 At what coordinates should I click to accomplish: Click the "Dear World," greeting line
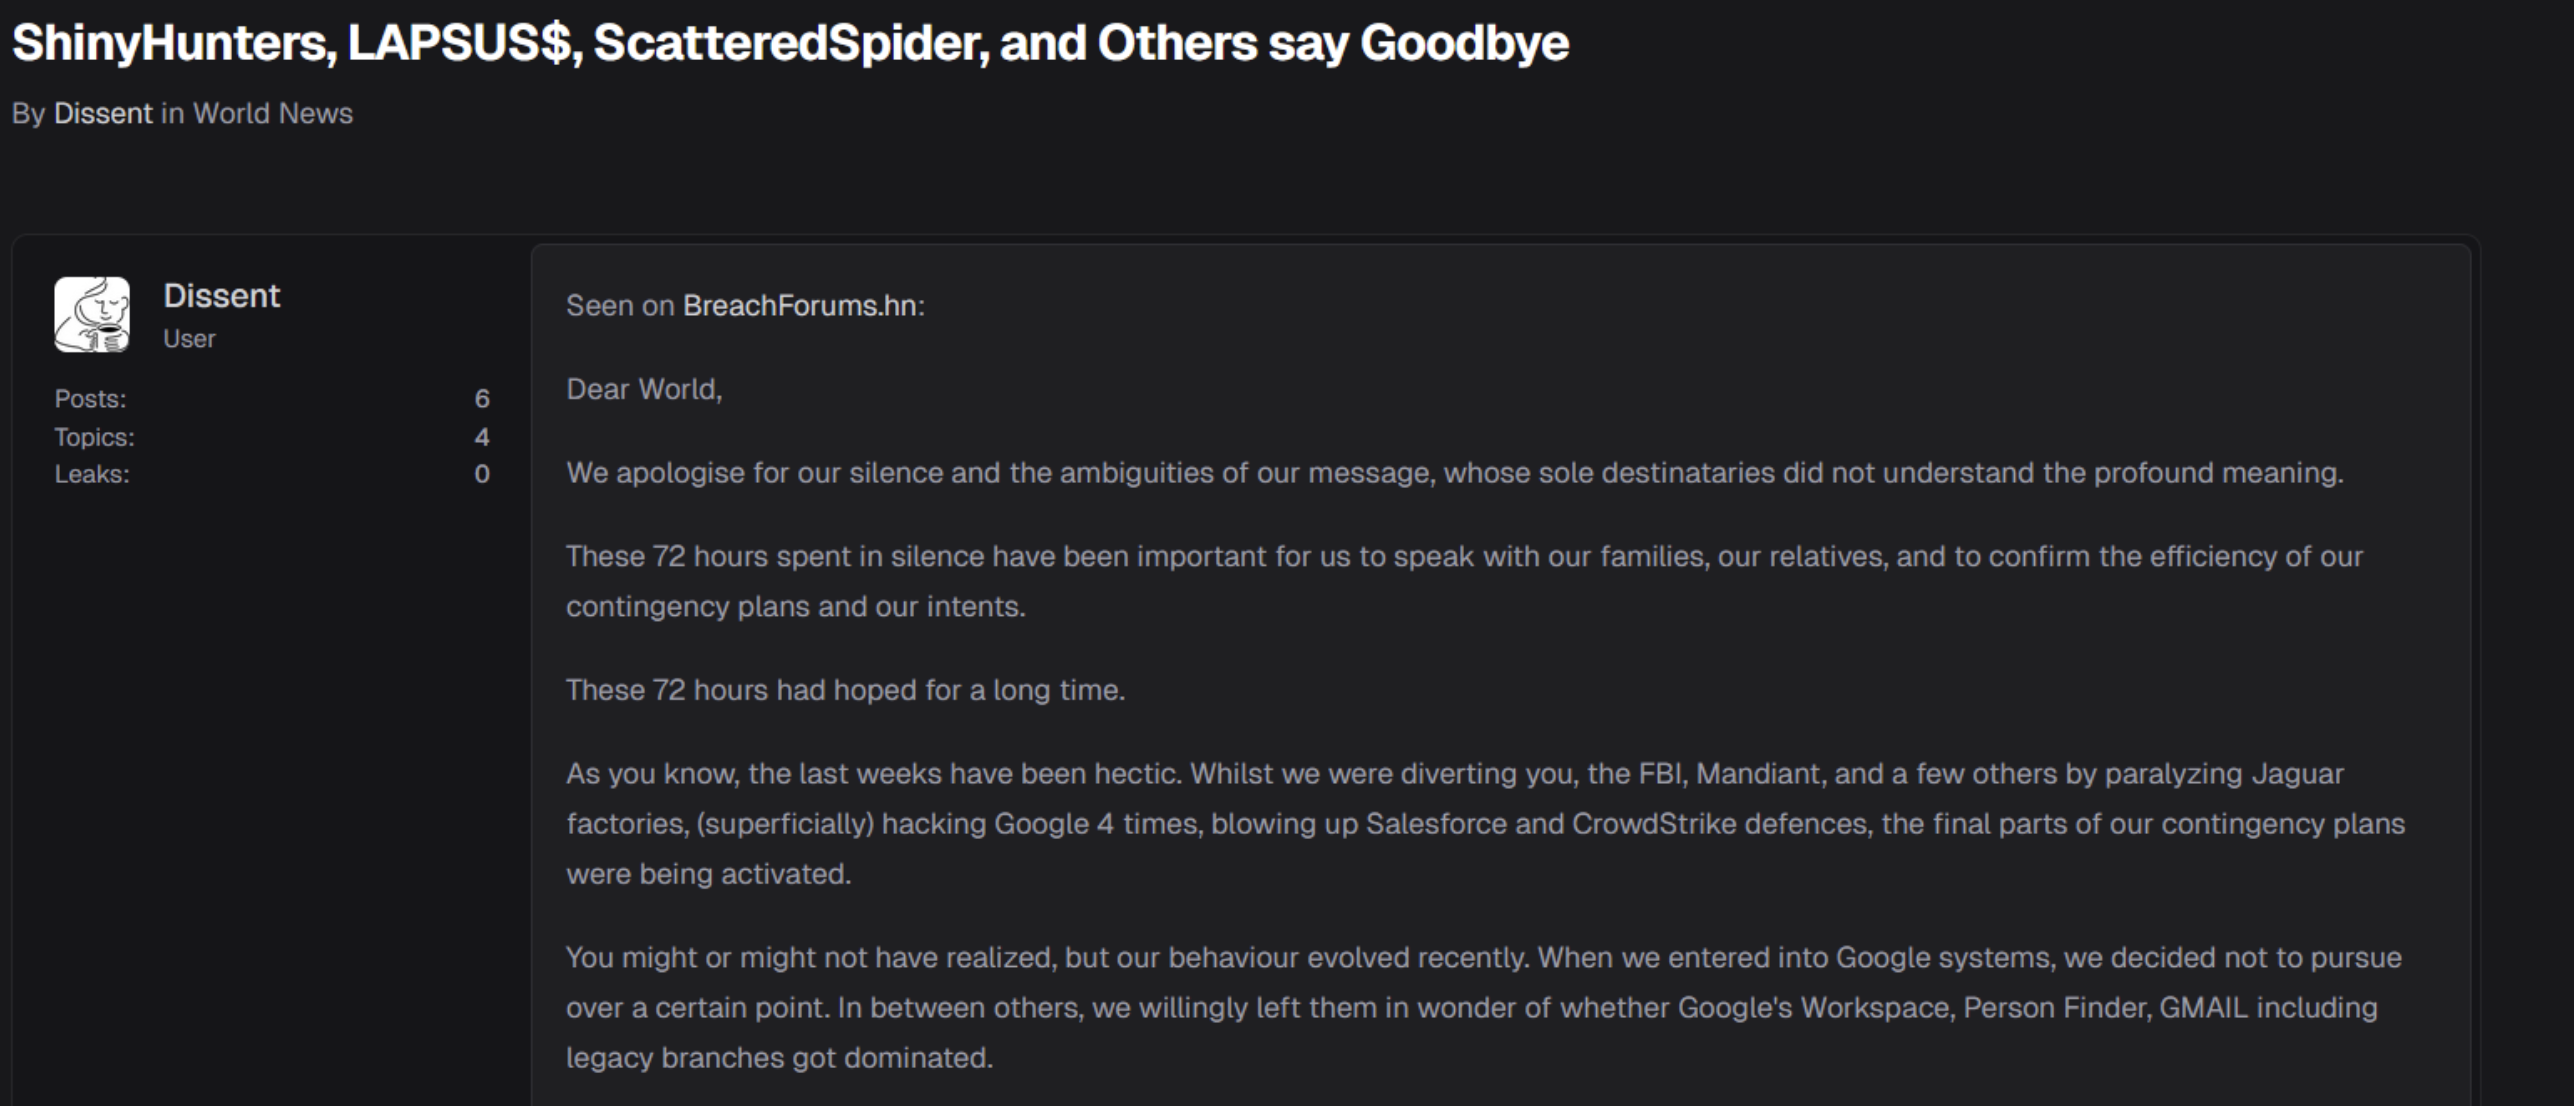(x=644, y=390)
